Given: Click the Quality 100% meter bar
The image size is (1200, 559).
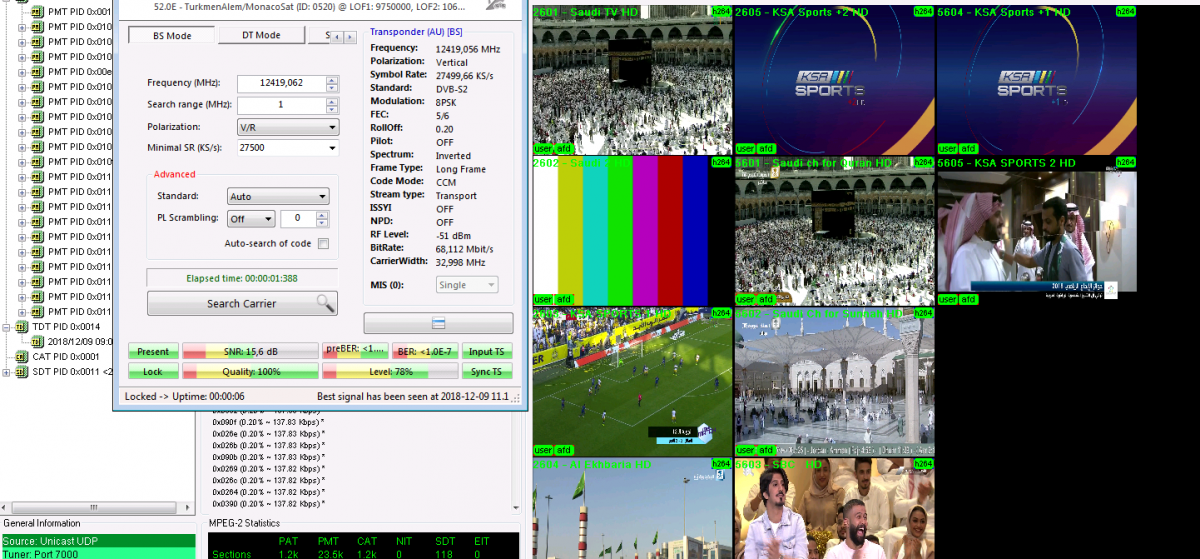Looking at the screenshot, I should click(250, 371).
